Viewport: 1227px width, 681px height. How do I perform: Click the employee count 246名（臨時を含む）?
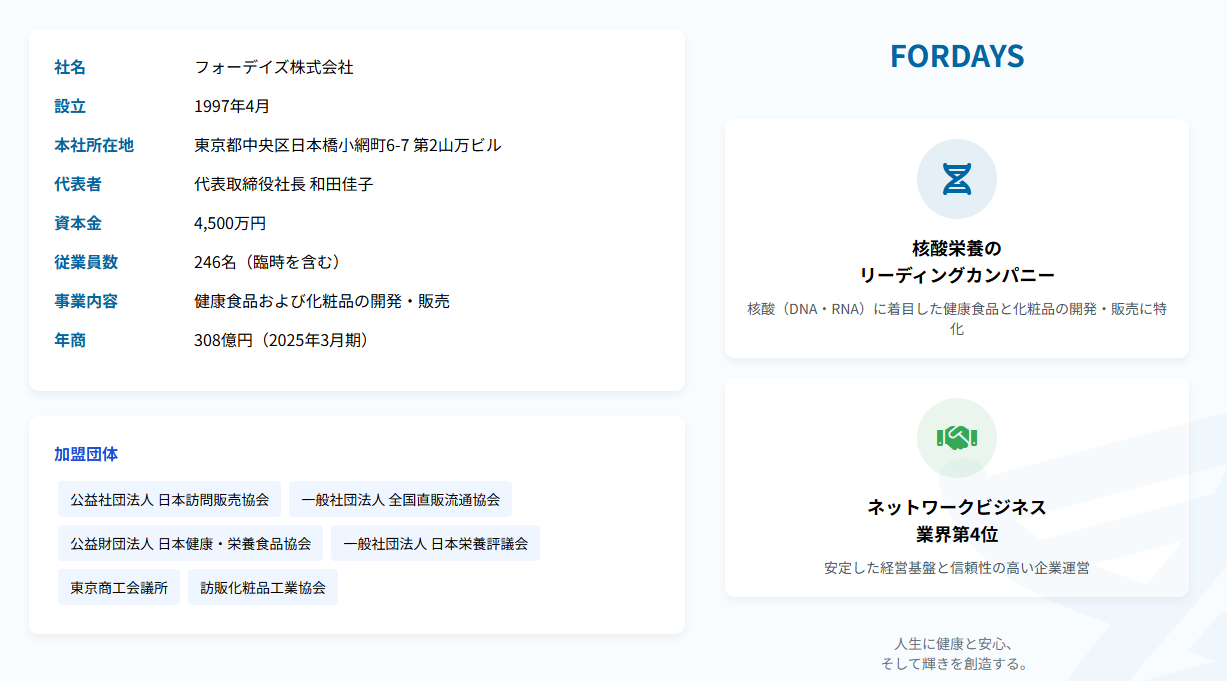pyautogui.click(x=270, y=262)
